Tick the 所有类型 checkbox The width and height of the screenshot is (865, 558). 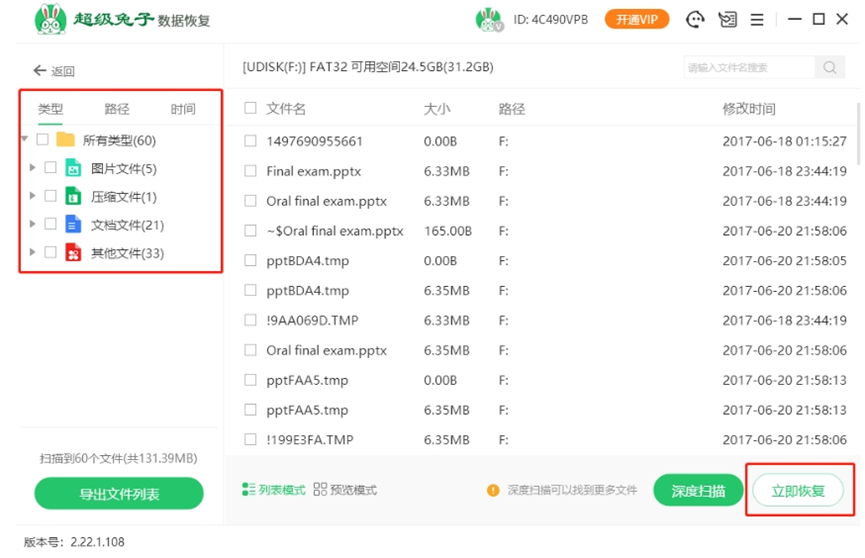42,140
